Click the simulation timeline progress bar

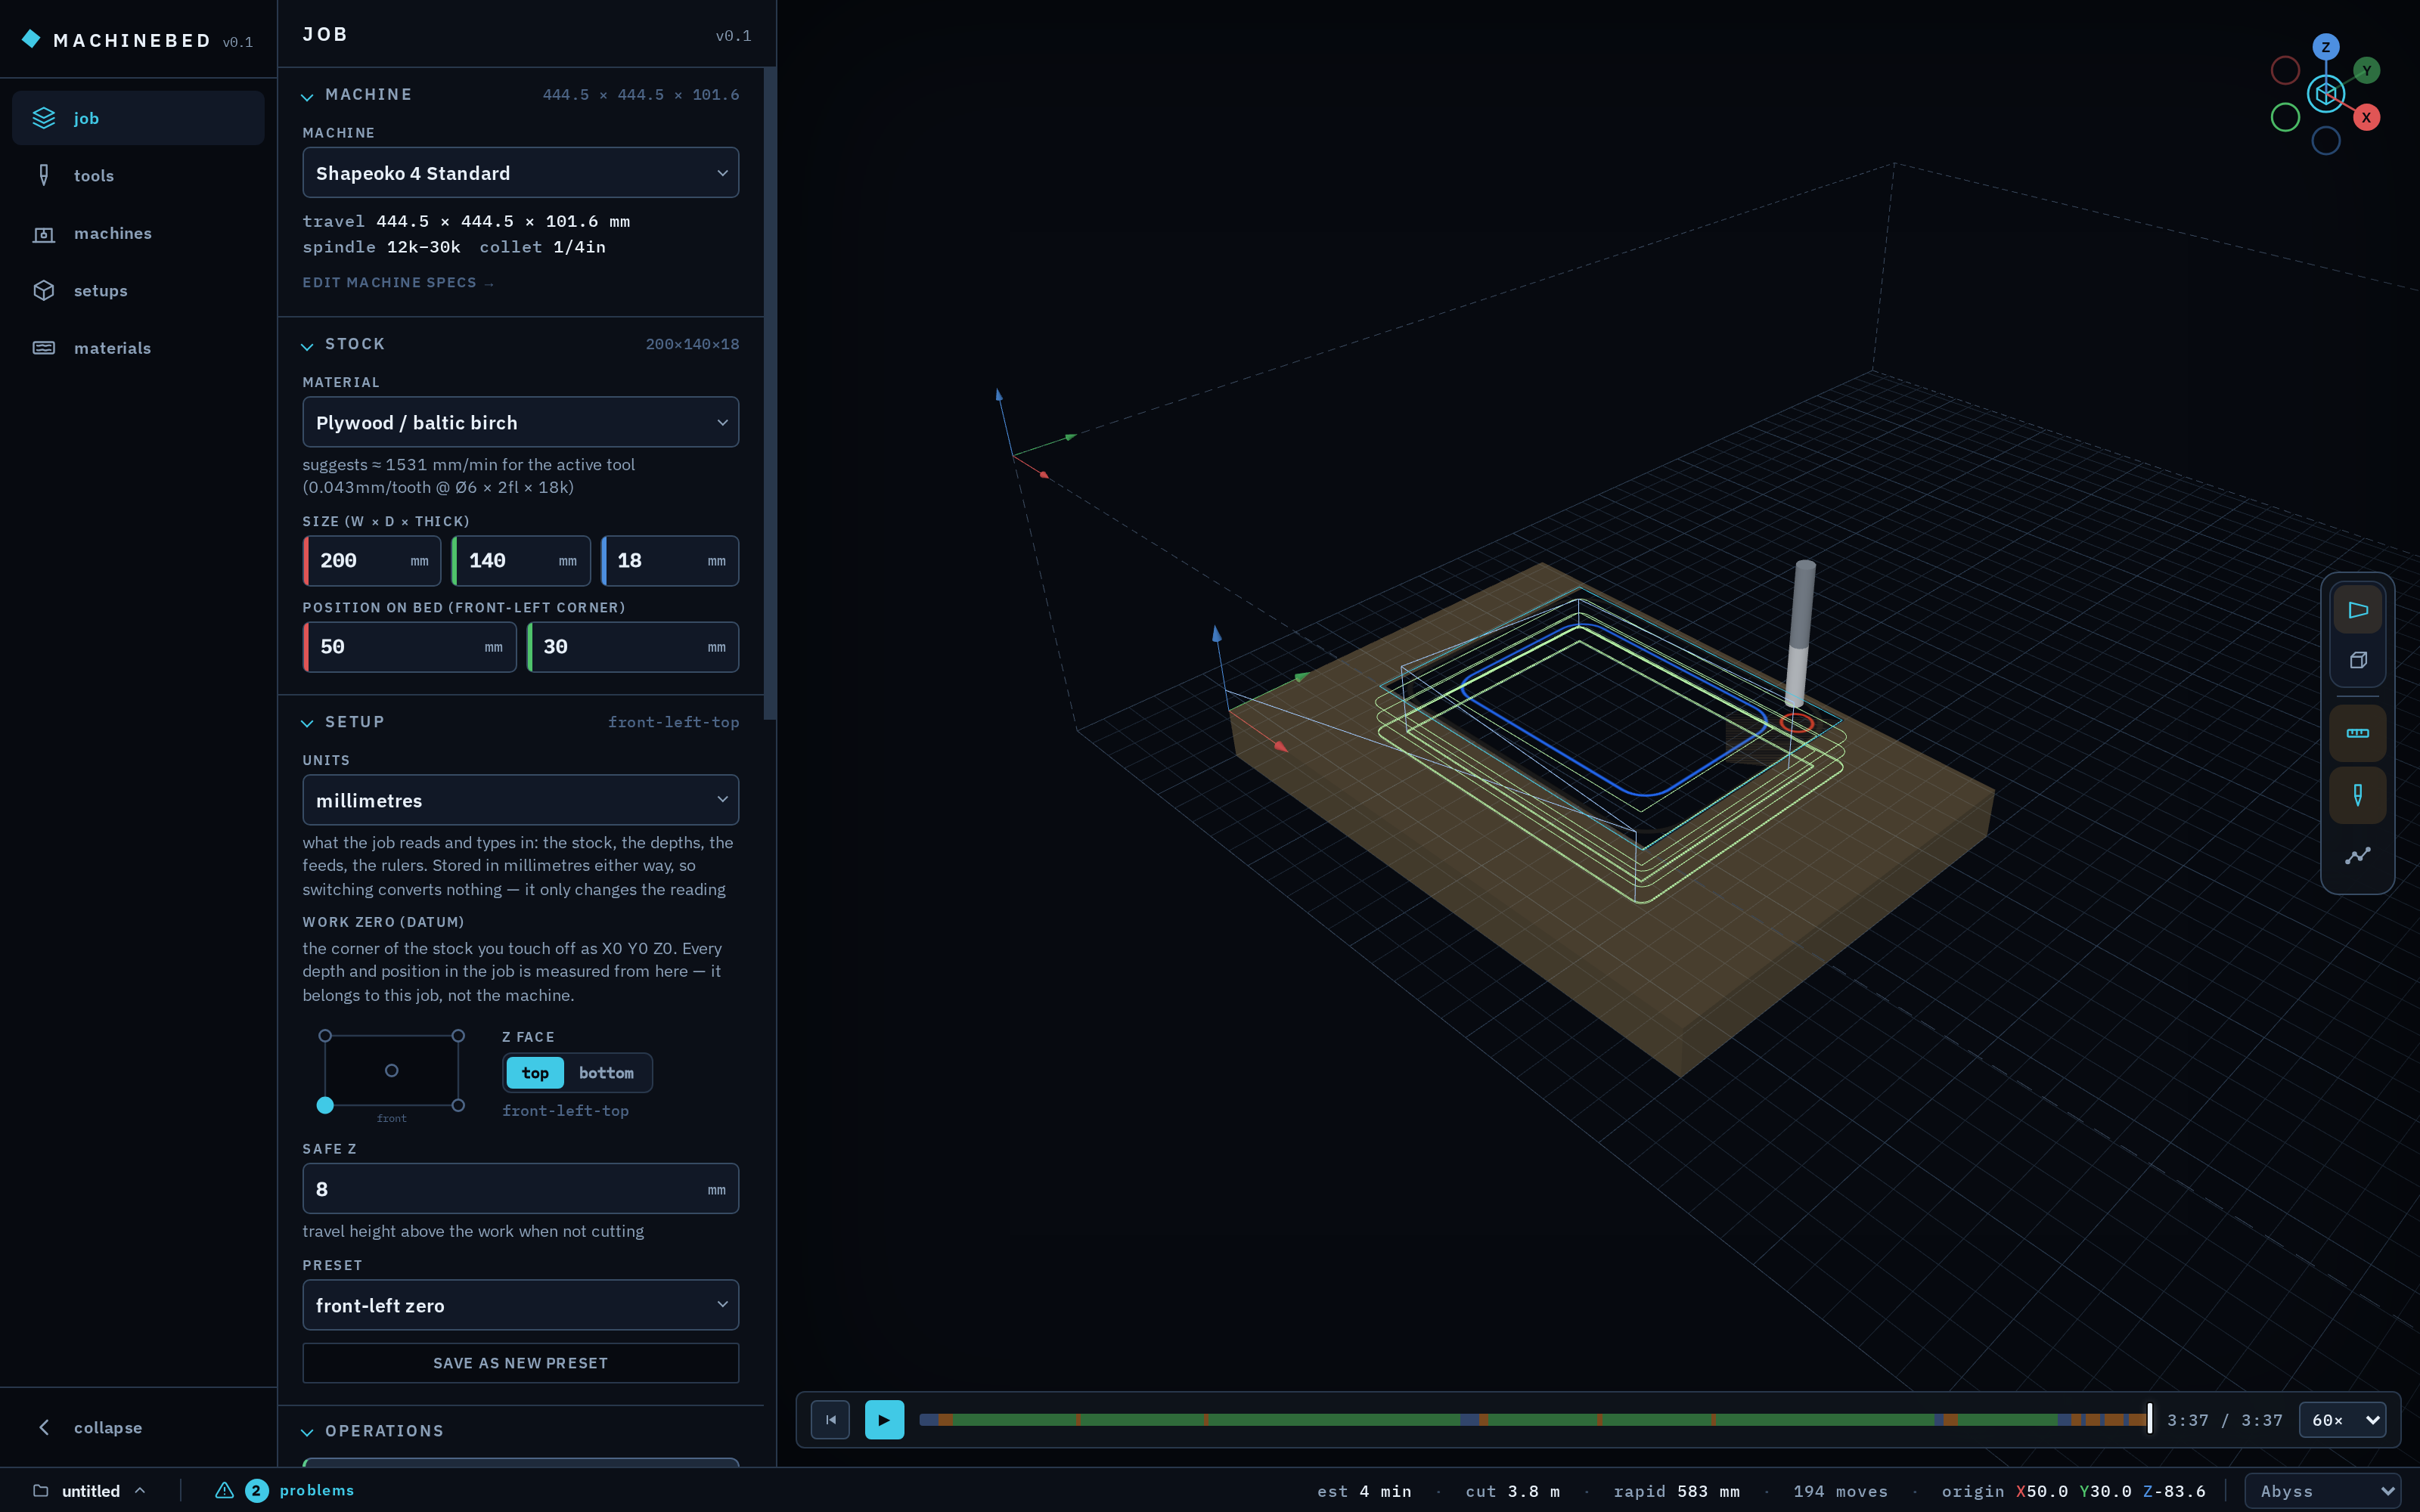pos(1534,1420)
